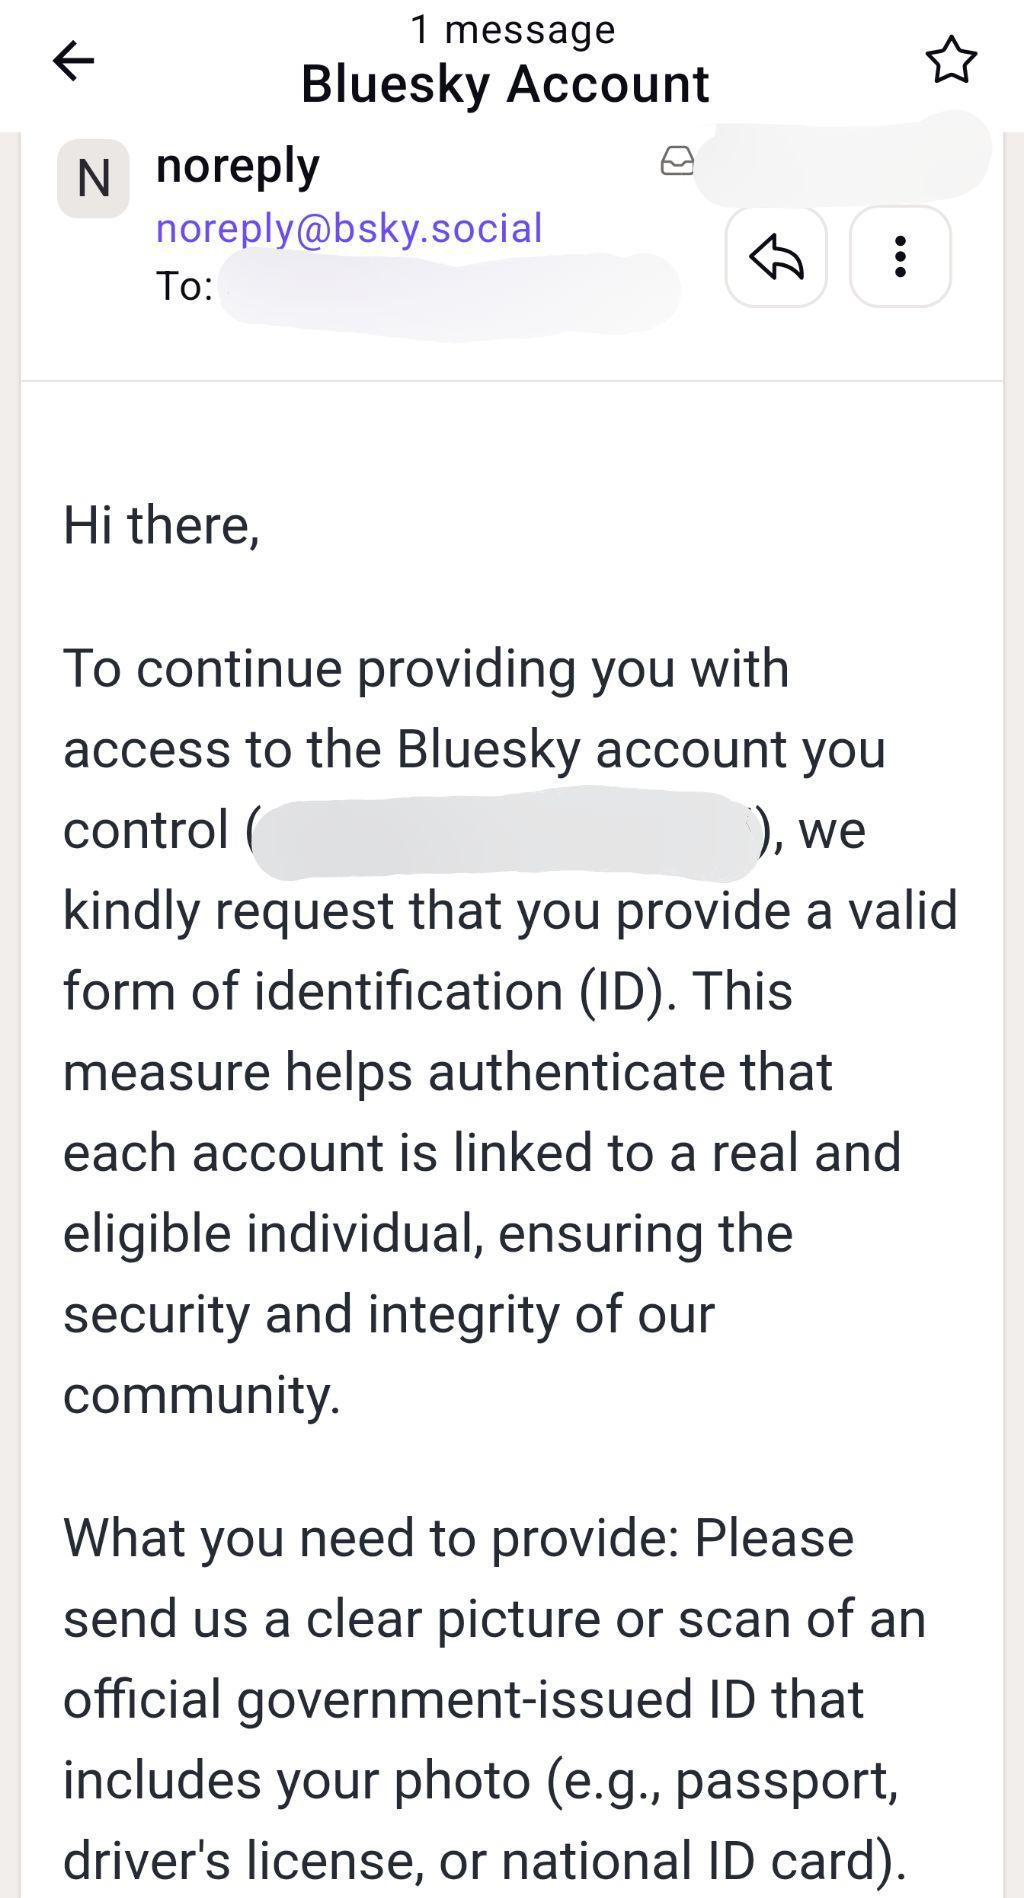Tap the redacted inbox label next to folder icon
Viewport: 1024px width, 1898px height.
[x=843, y=159]
